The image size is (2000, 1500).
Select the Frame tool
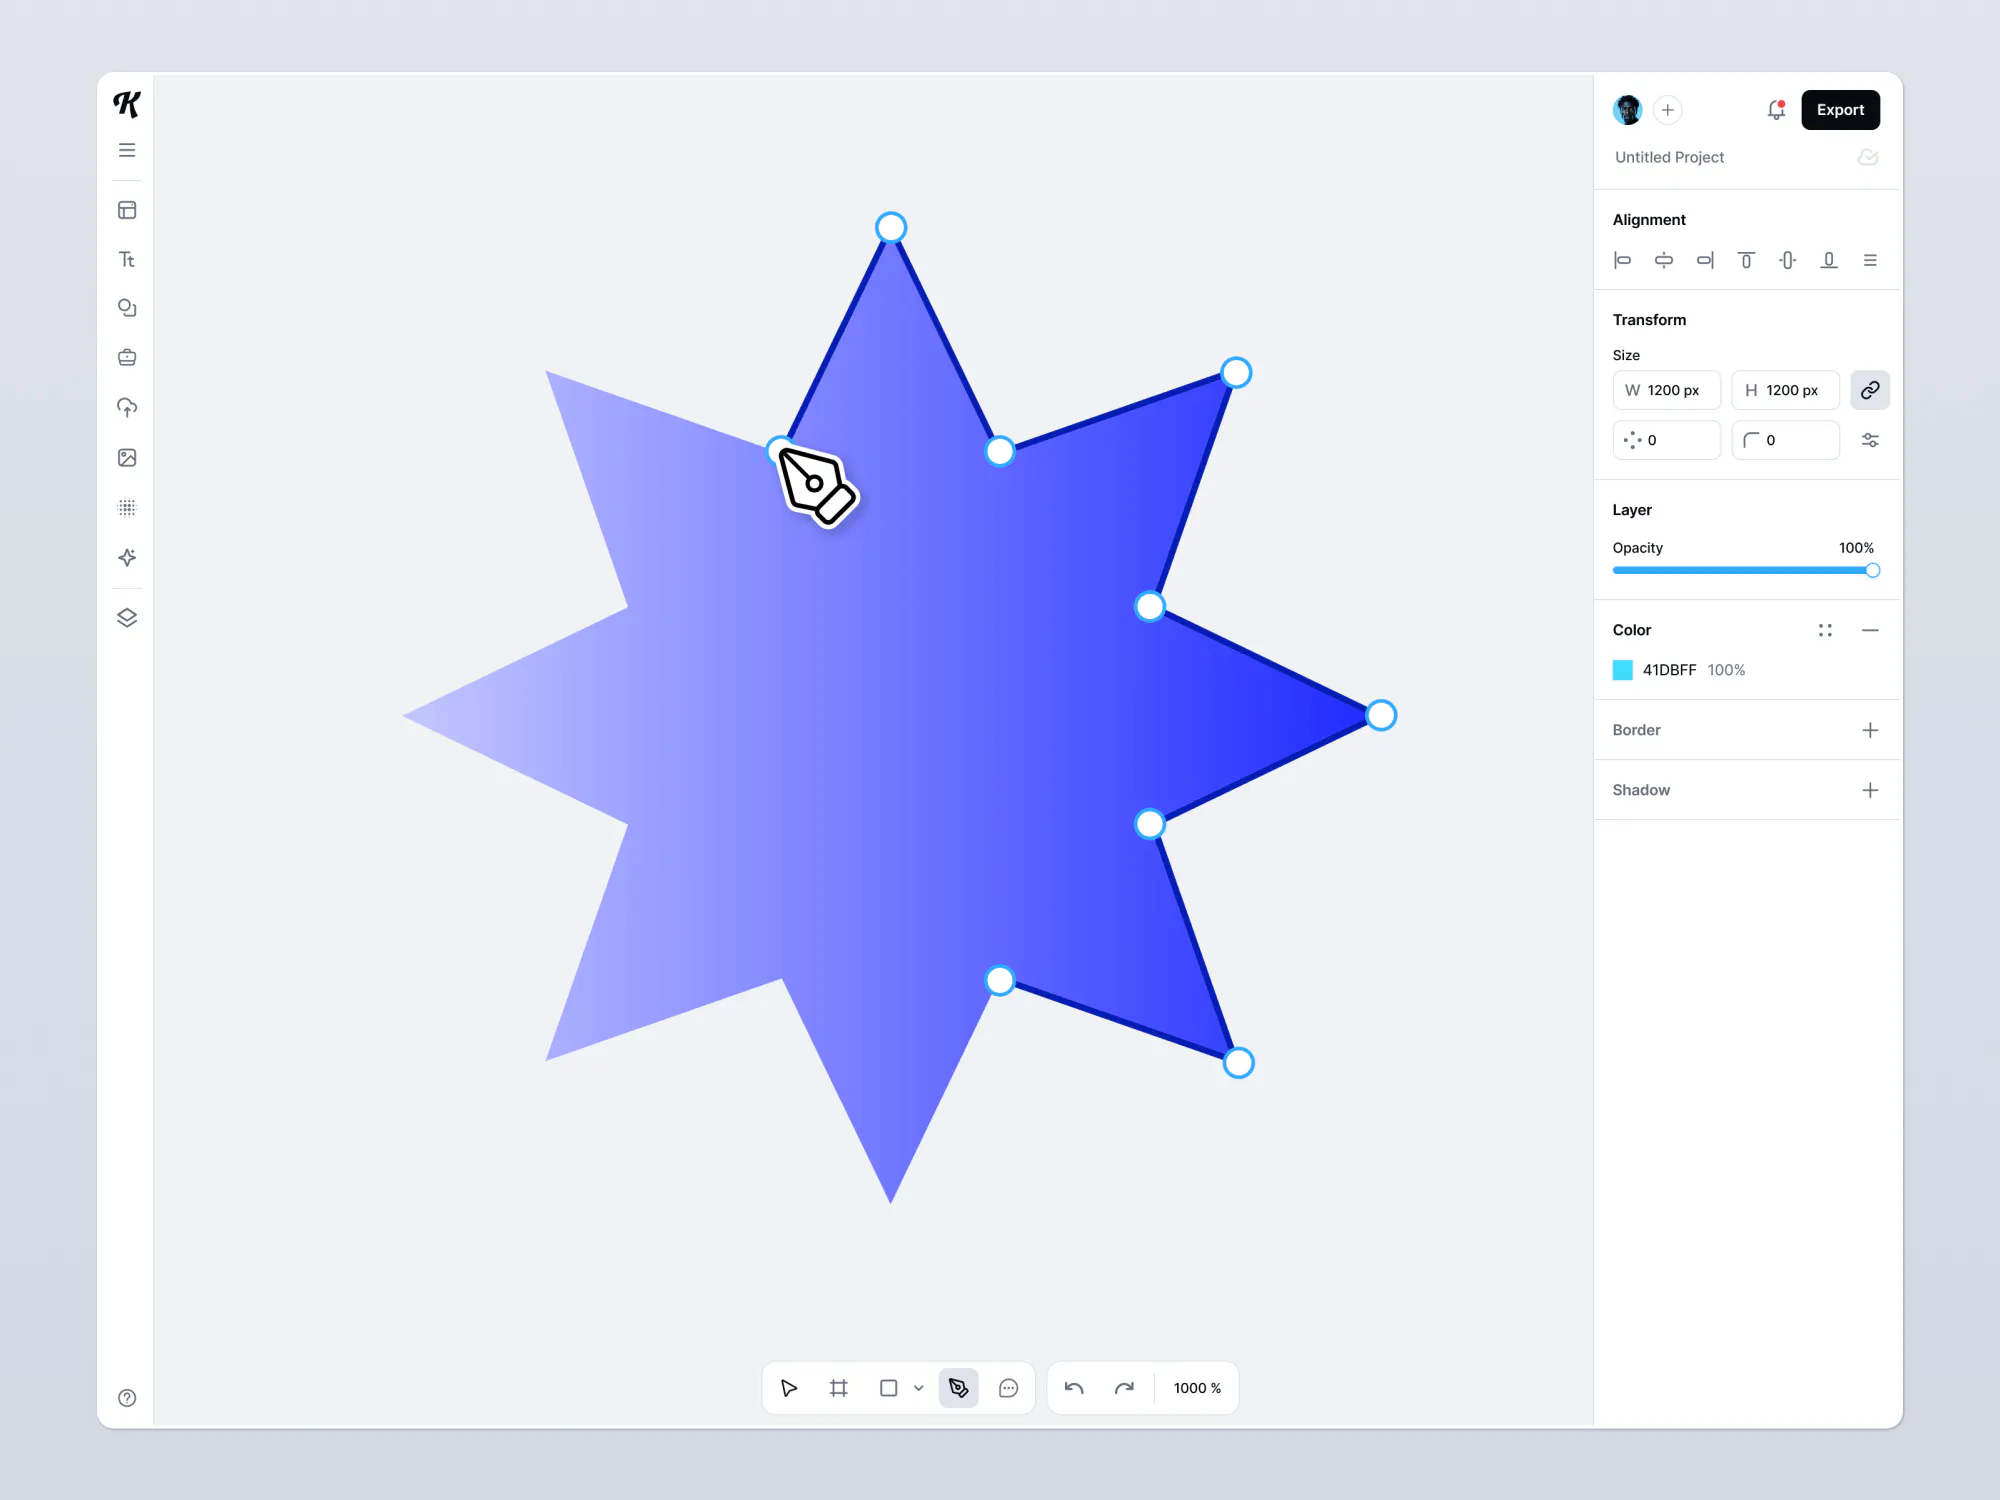point(838,1388)
